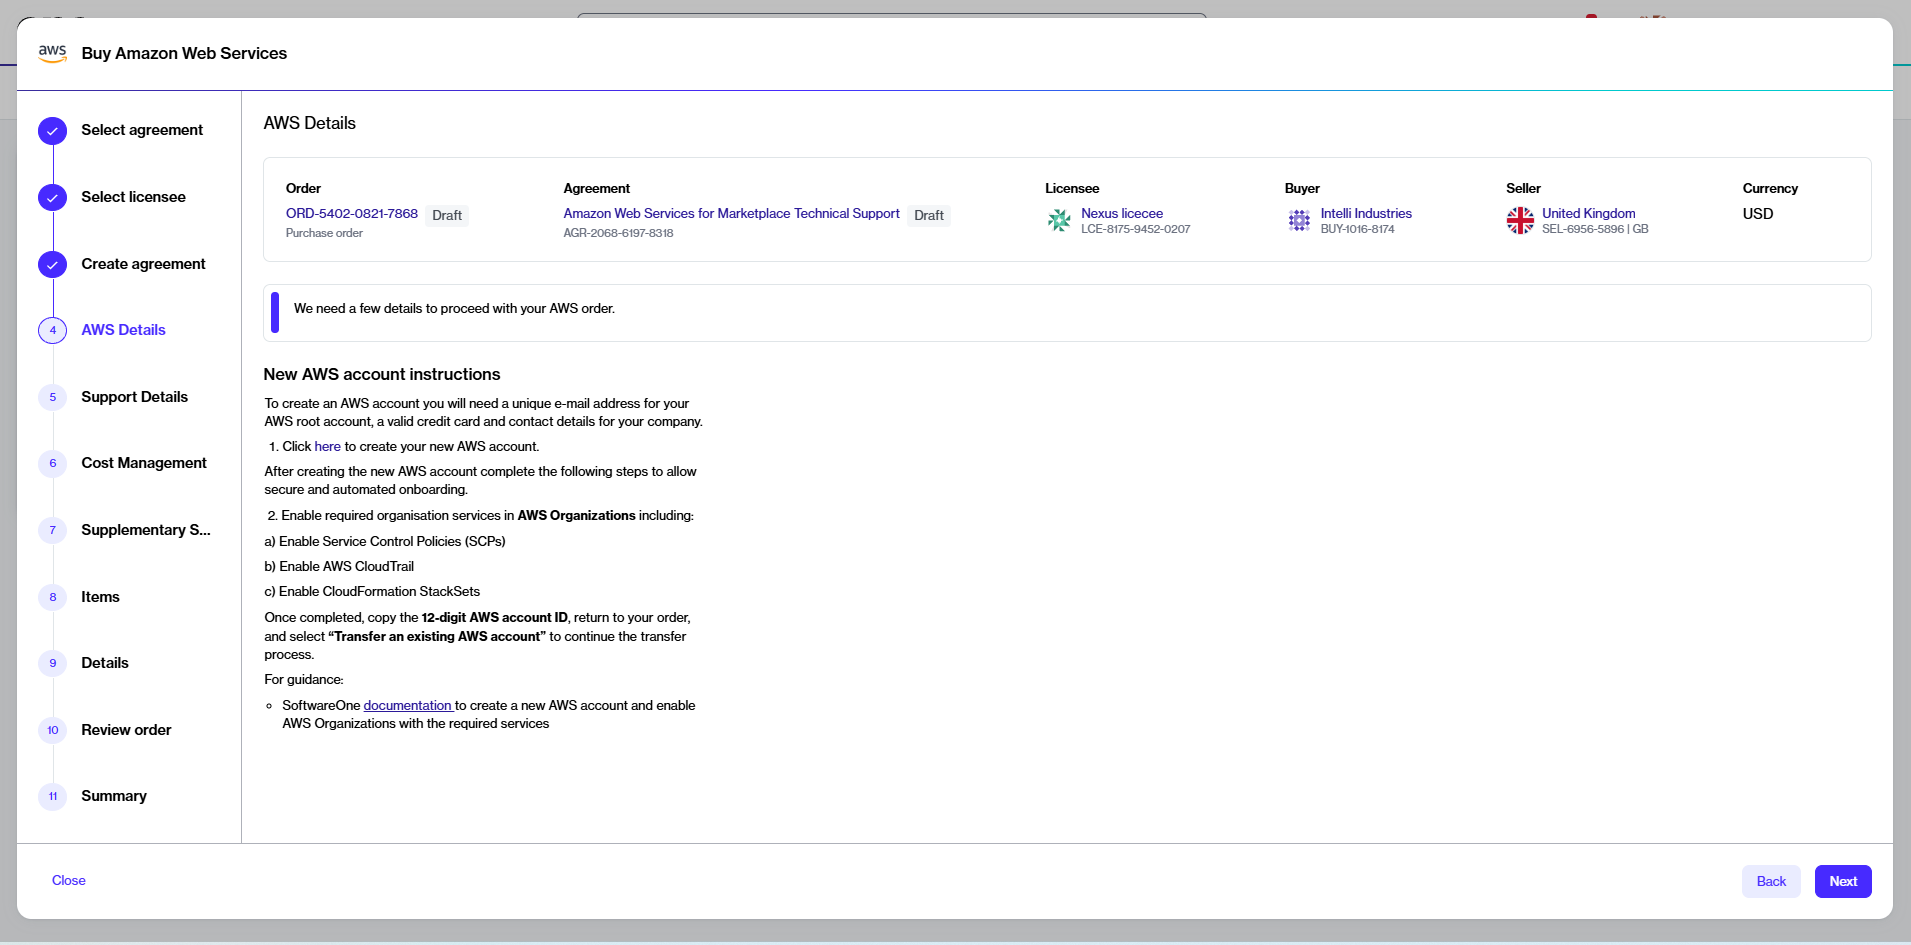Open the Cost Management step
The image size is (1911, 945).
143,463
